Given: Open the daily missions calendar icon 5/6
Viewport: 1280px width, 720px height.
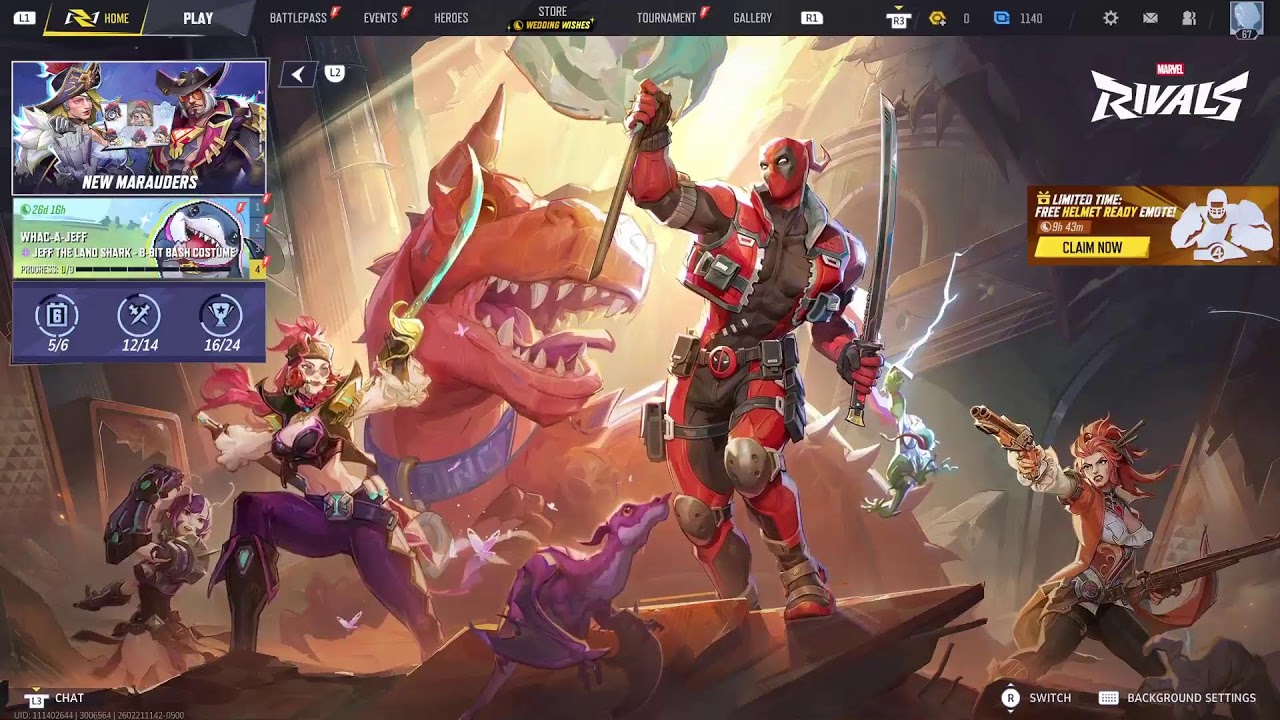Looking at the screenshot, I should tap(58, 317).
